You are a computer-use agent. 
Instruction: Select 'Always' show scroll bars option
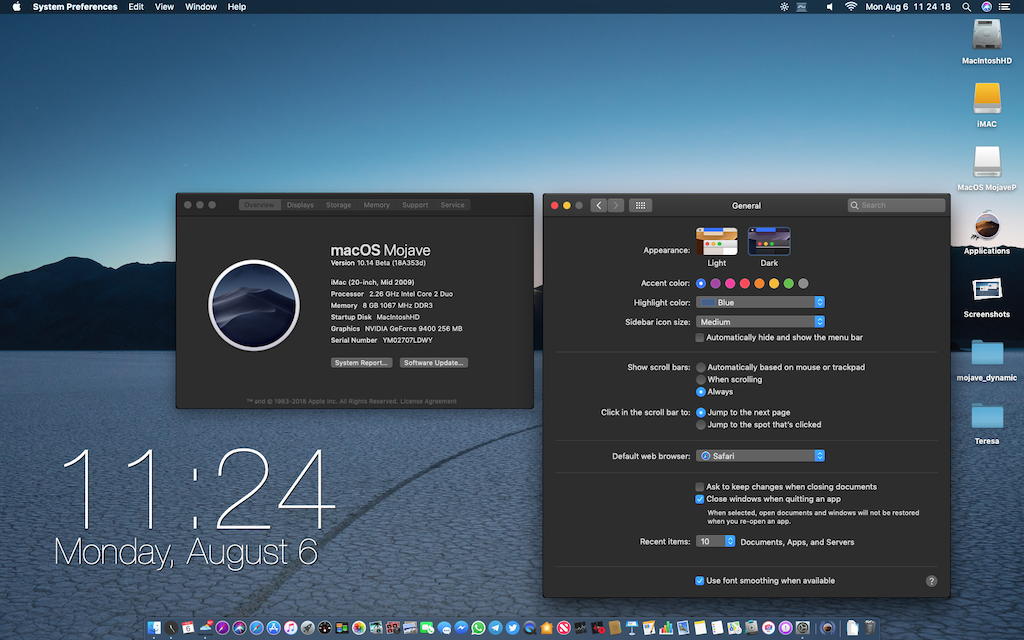click(x=701, y=392)
